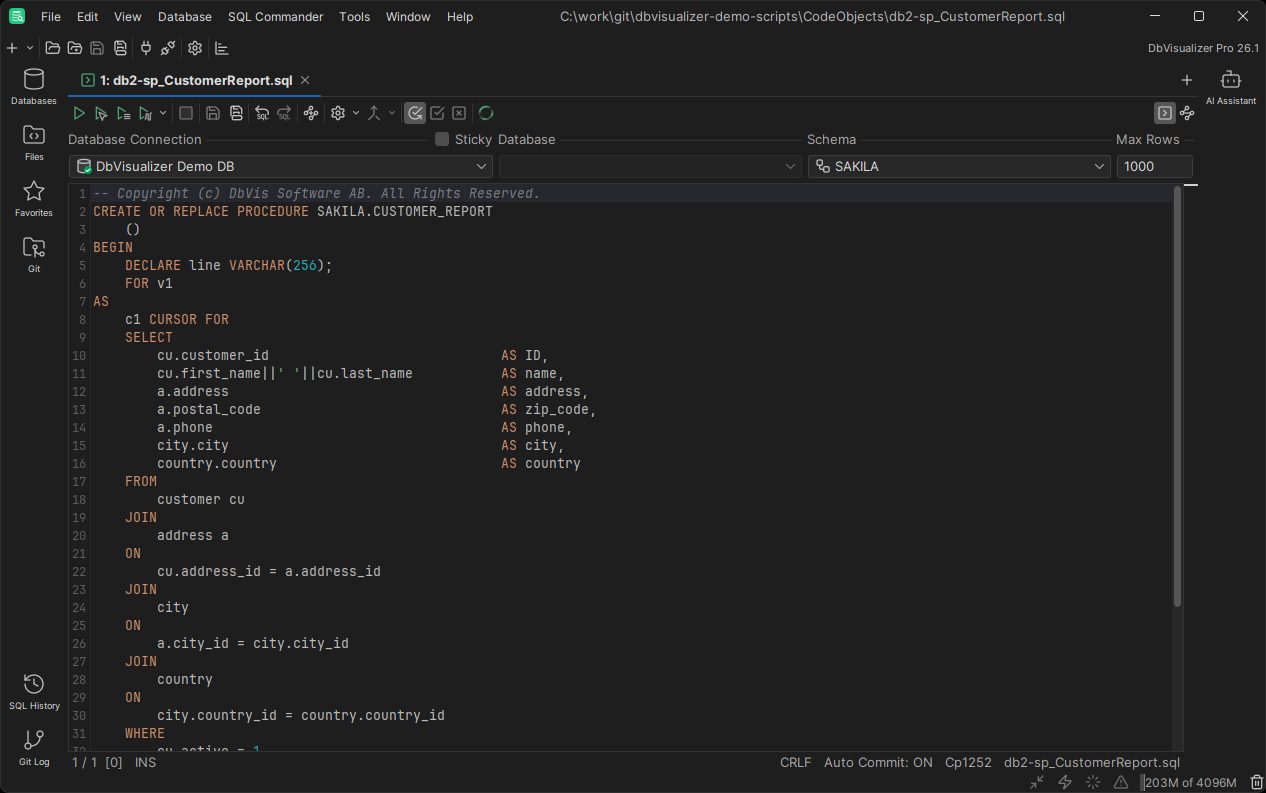Viewport: 1266px width, 793px height.
Task: Open the Tools menu
Action: coord(355,17)
